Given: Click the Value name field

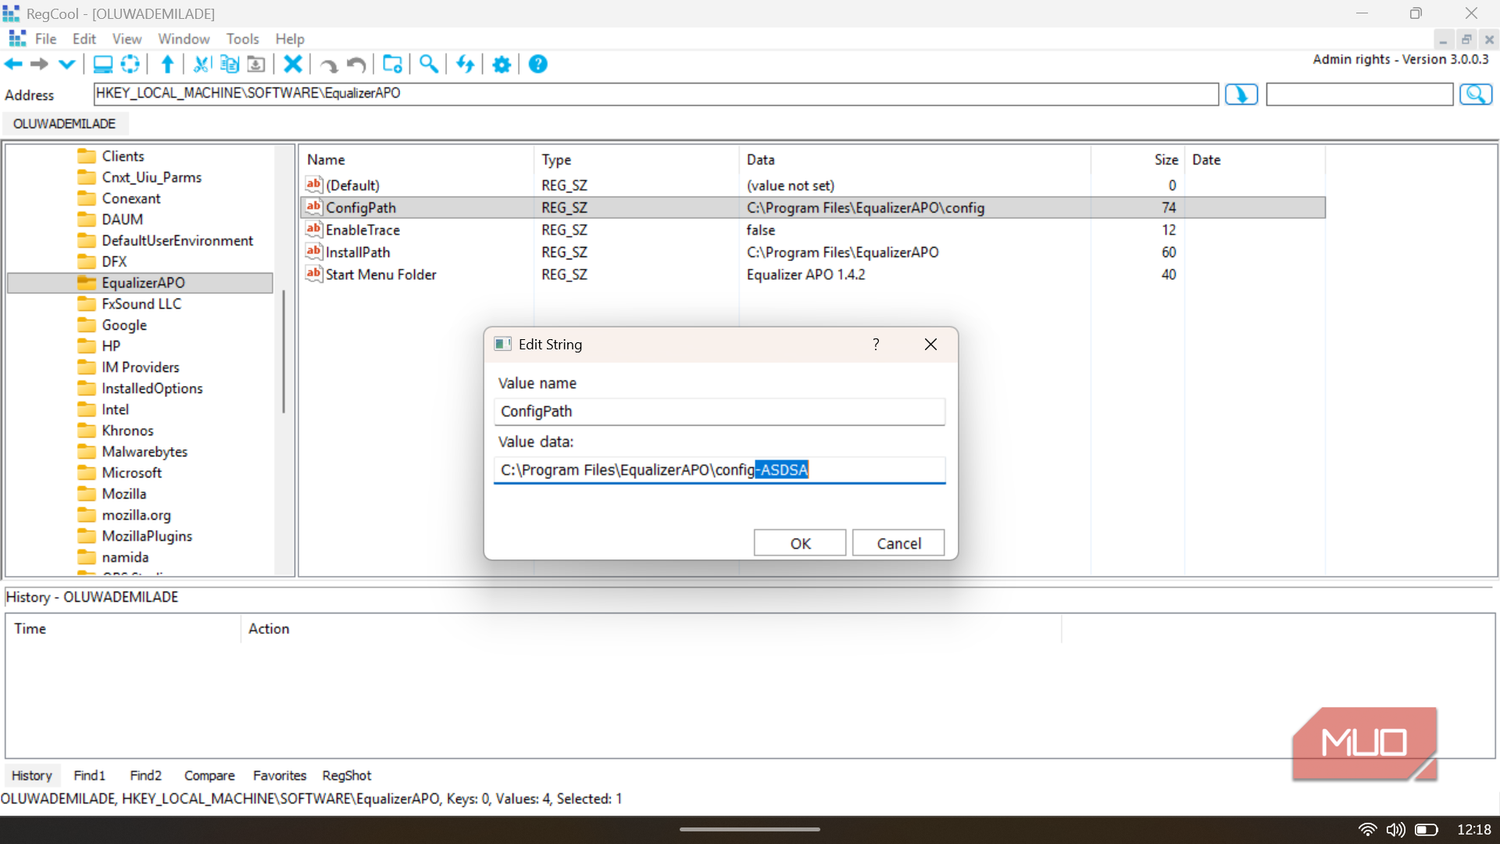Looking at the screenshot, I should (x=720, y=411).
